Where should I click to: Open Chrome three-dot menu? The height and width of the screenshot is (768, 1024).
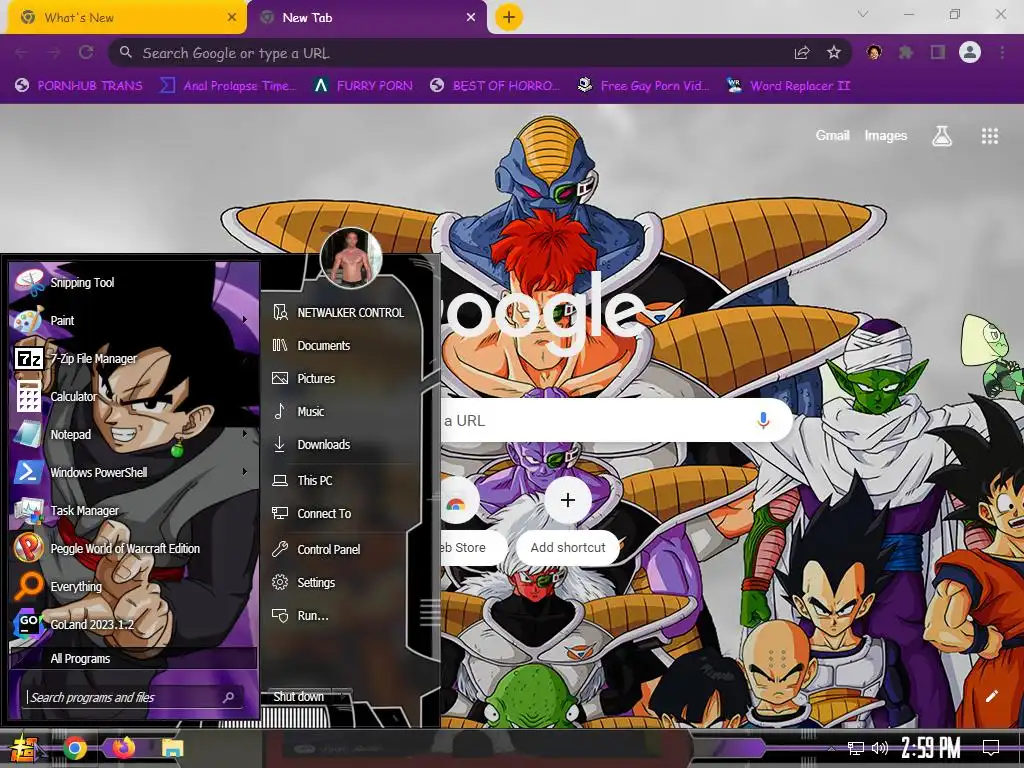[x=1002, y=52]
